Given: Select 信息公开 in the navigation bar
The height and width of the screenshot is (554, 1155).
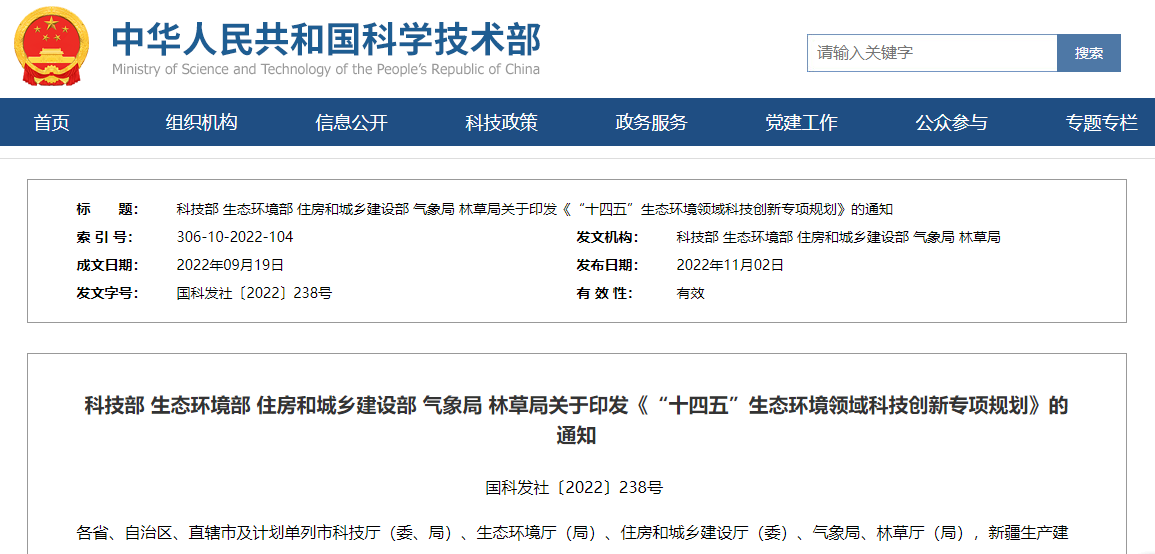Looking at the screenshot, I should coord(351,122).
